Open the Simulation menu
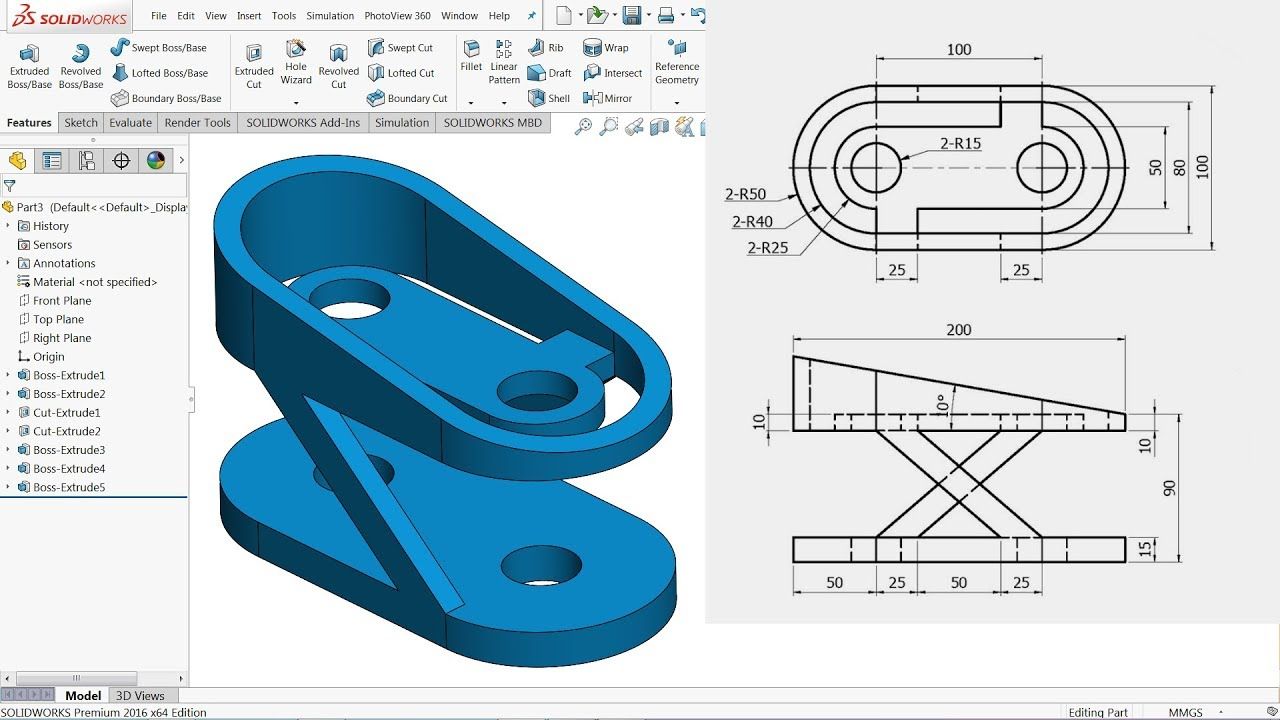Viewport: 1280px width, 720px height. click(x=330, y=16)
